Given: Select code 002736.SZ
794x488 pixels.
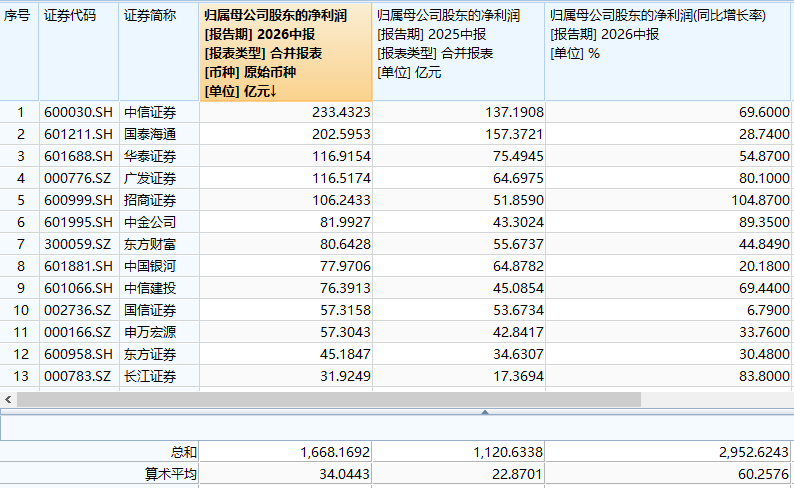Looking at the screenshot, I should 77,310.
